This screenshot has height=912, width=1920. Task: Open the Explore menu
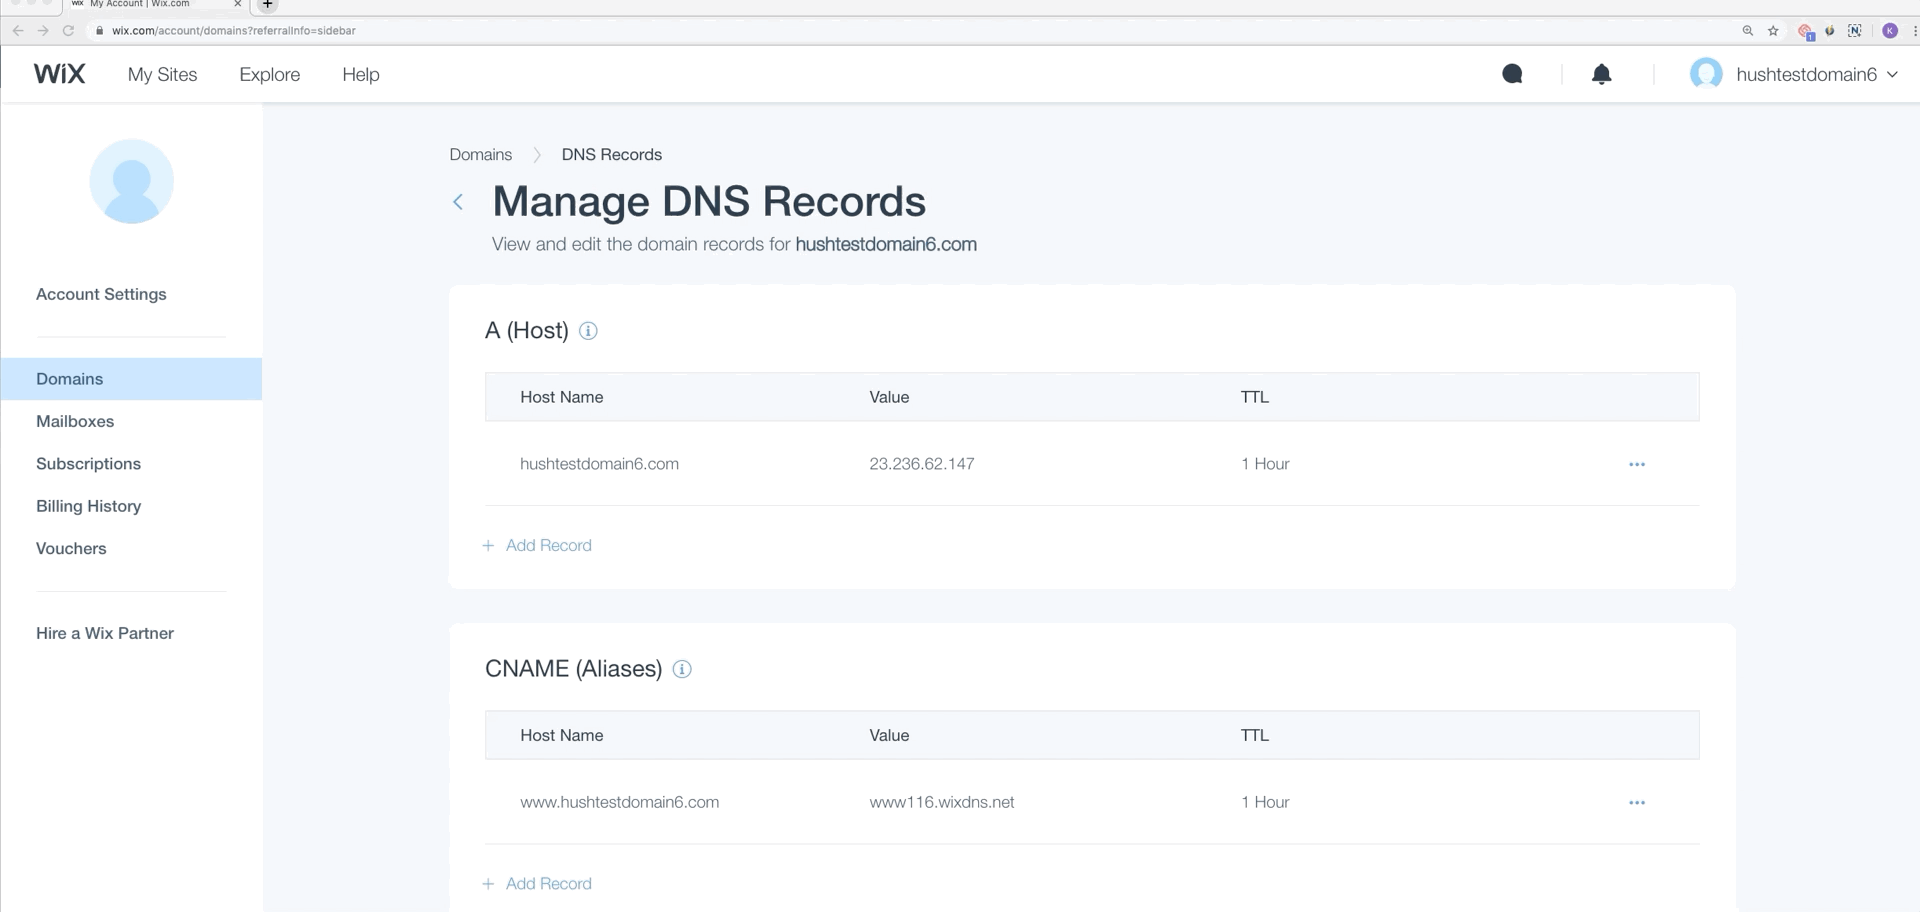coord(269,74)
